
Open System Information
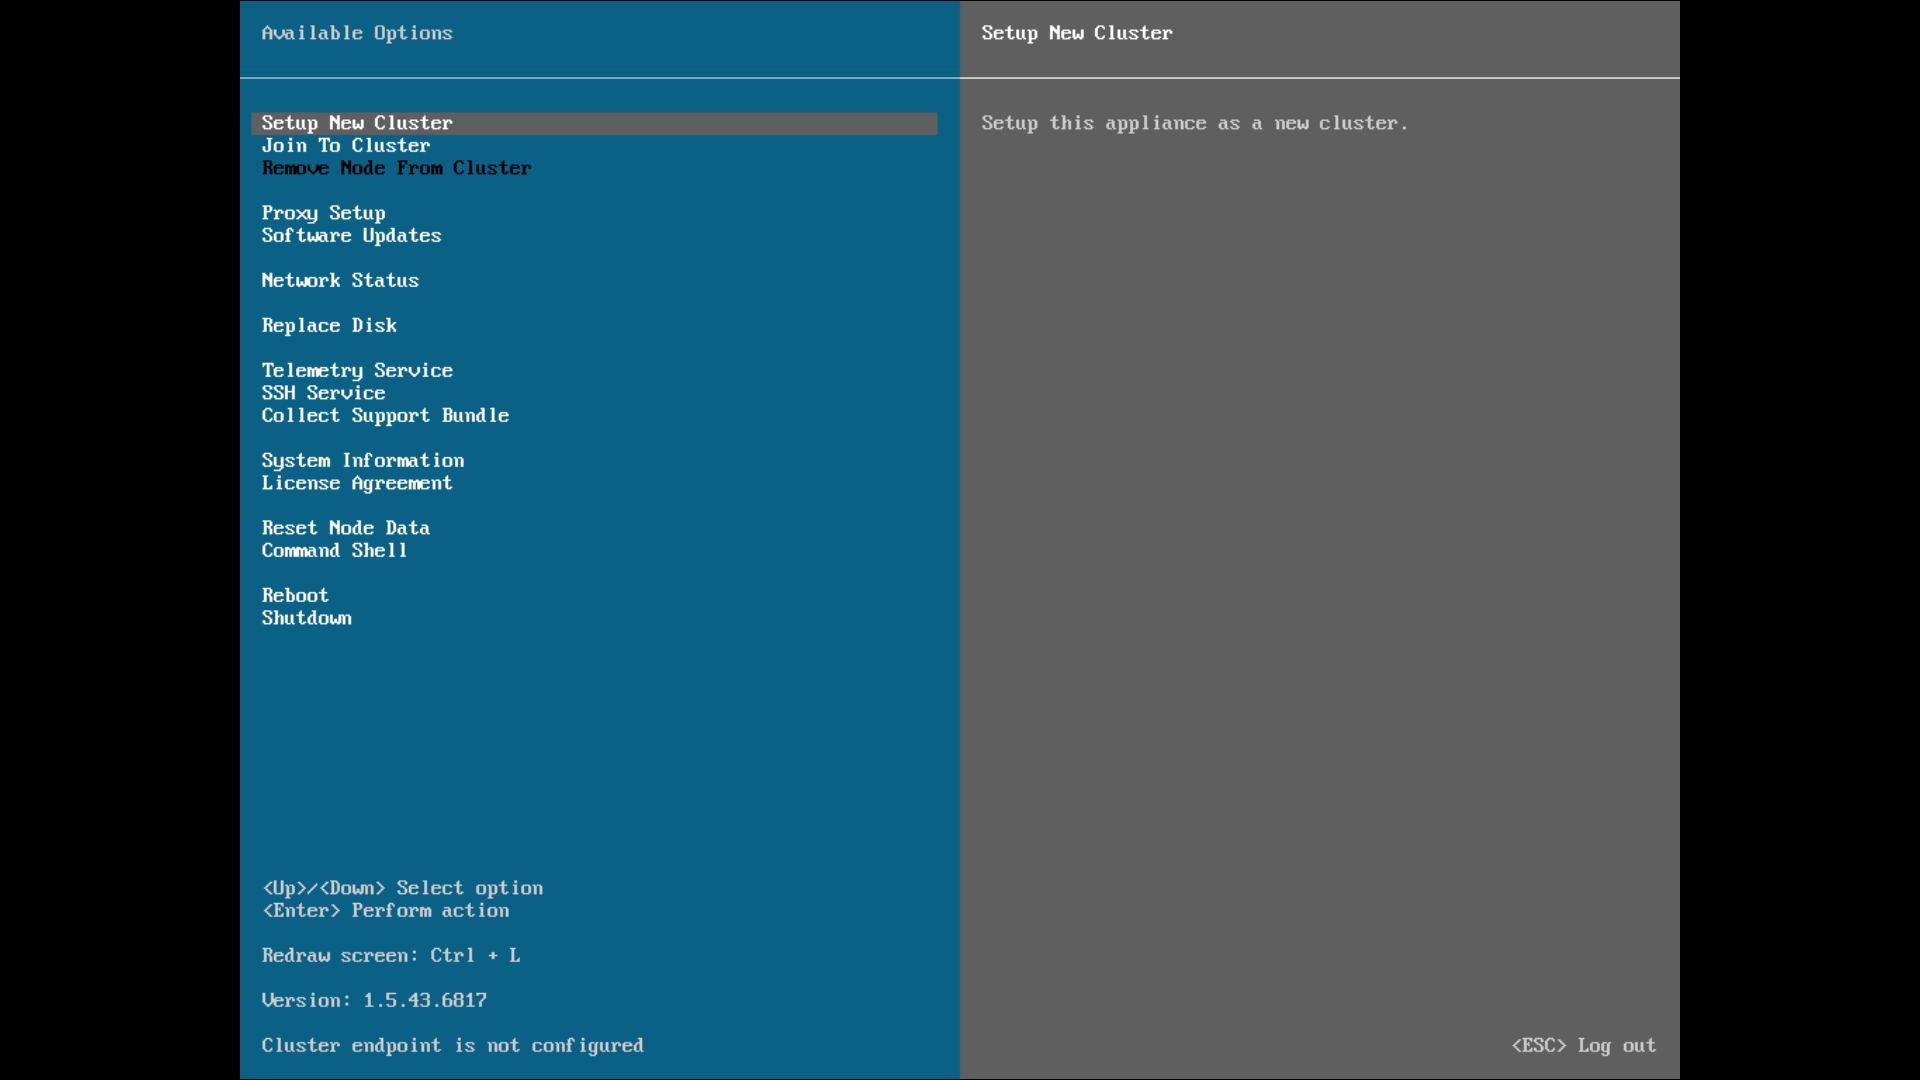pyautogui.click(x=363, y=461)
